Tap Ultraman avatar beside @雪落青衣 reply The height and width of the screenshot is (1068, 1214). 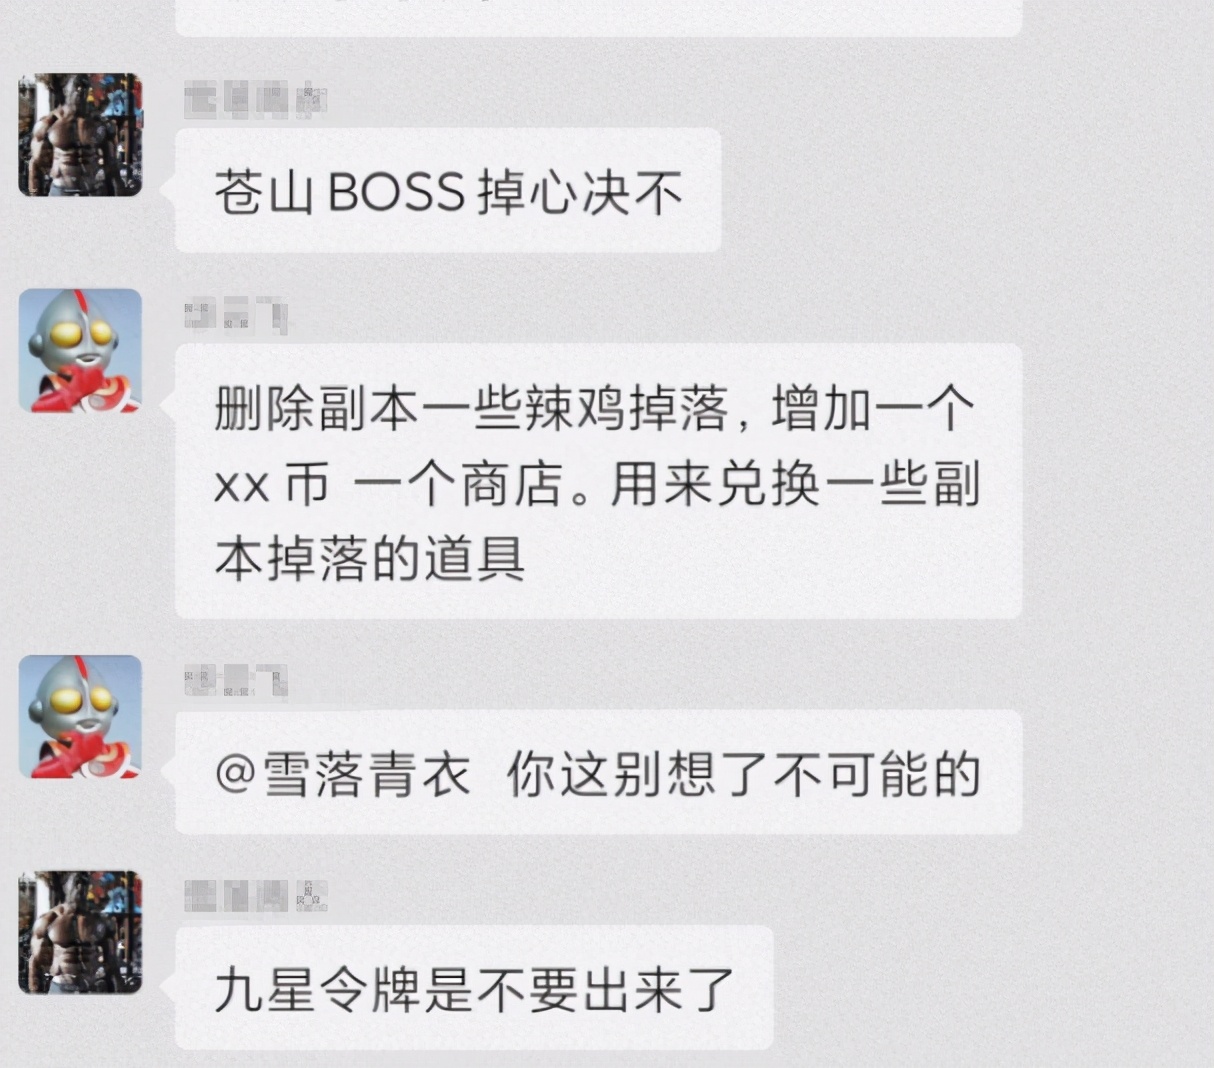[x=80, y=716]
